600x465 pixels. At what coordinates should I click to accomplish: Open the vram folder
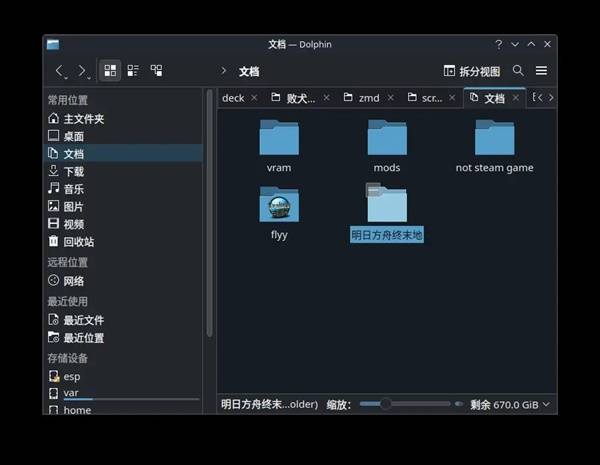pos(279,139)
